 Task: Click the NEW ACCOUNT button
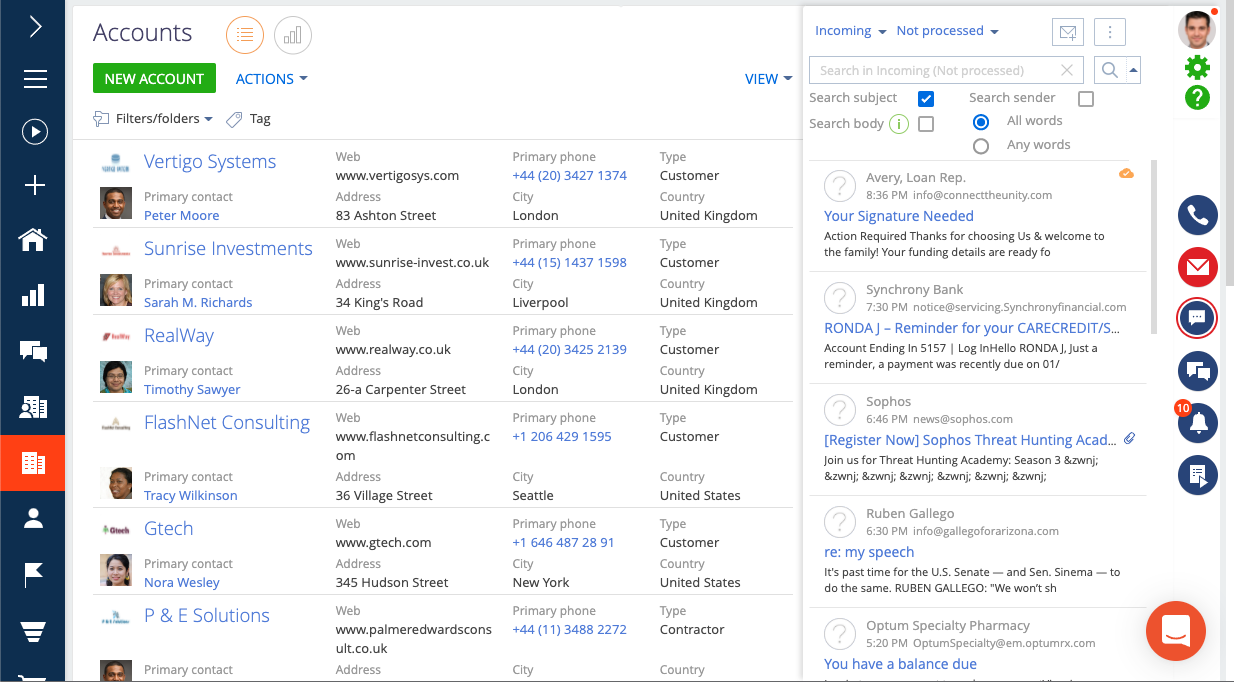click(x=154, y=78)
